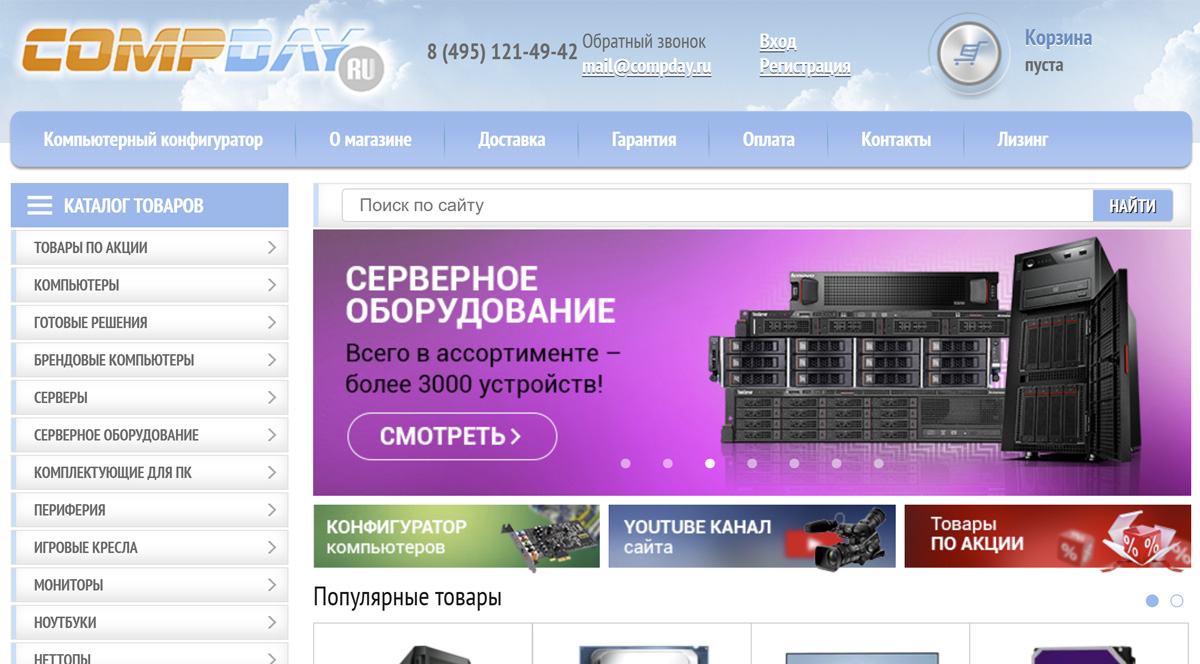Open the Конфигуратор компьютеров banner
Image resolution: width=1200 pixels, height=664 pixels.
[456, 537]
